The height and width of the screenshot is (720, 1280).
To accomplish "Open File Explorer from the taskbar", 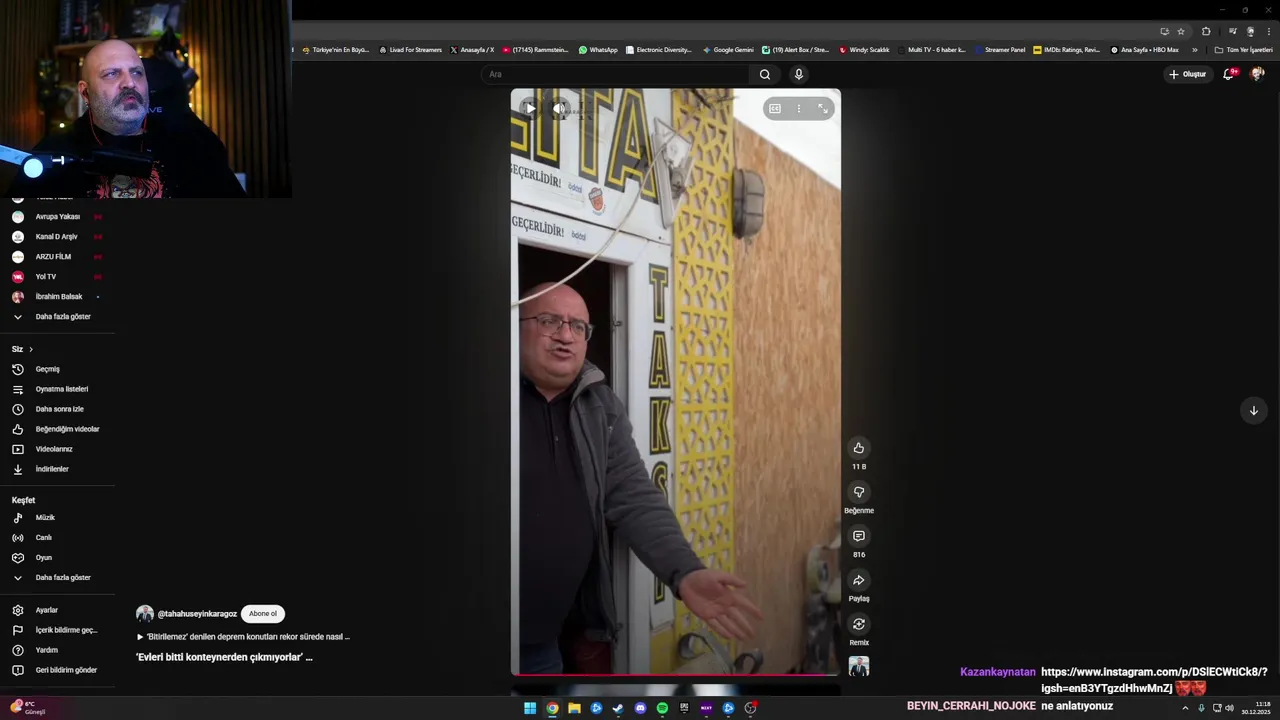I will tap(574, 708).
